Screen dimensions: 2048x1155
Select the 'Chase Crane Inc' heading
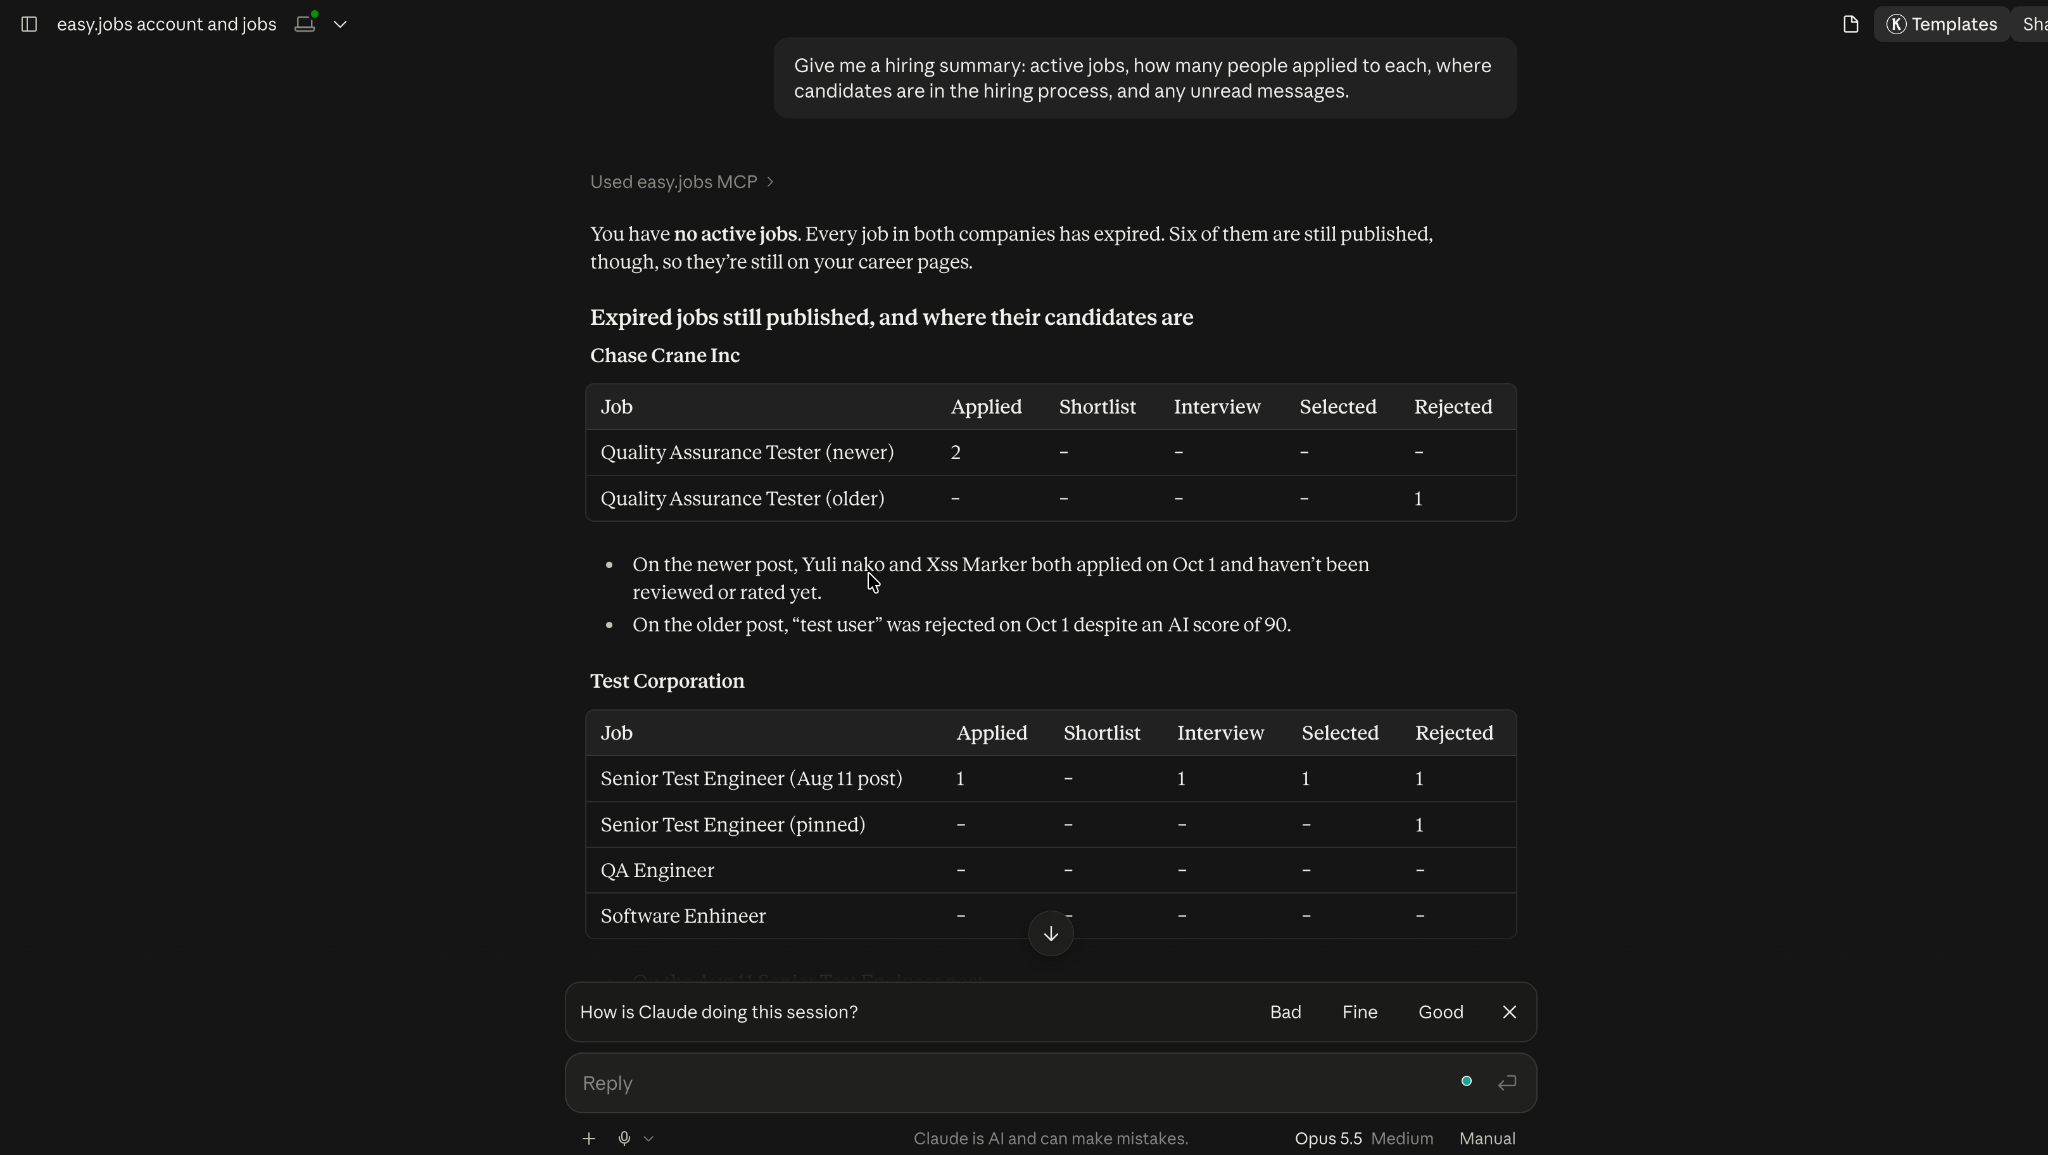point(665,356)
